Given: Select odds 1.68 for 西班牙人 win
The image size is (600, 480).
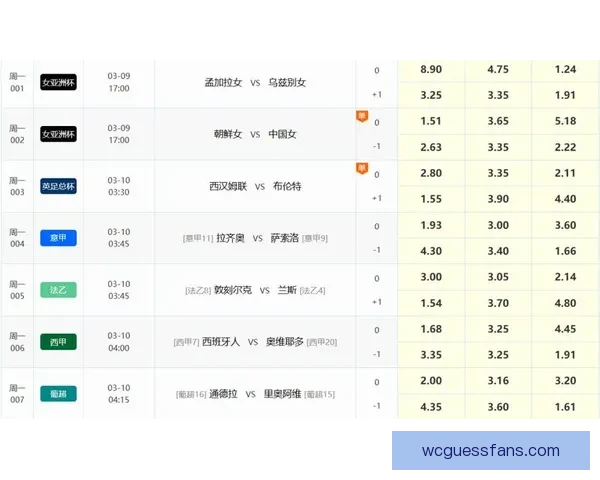Looking at the screenshot, I should (x=431, y=329).
